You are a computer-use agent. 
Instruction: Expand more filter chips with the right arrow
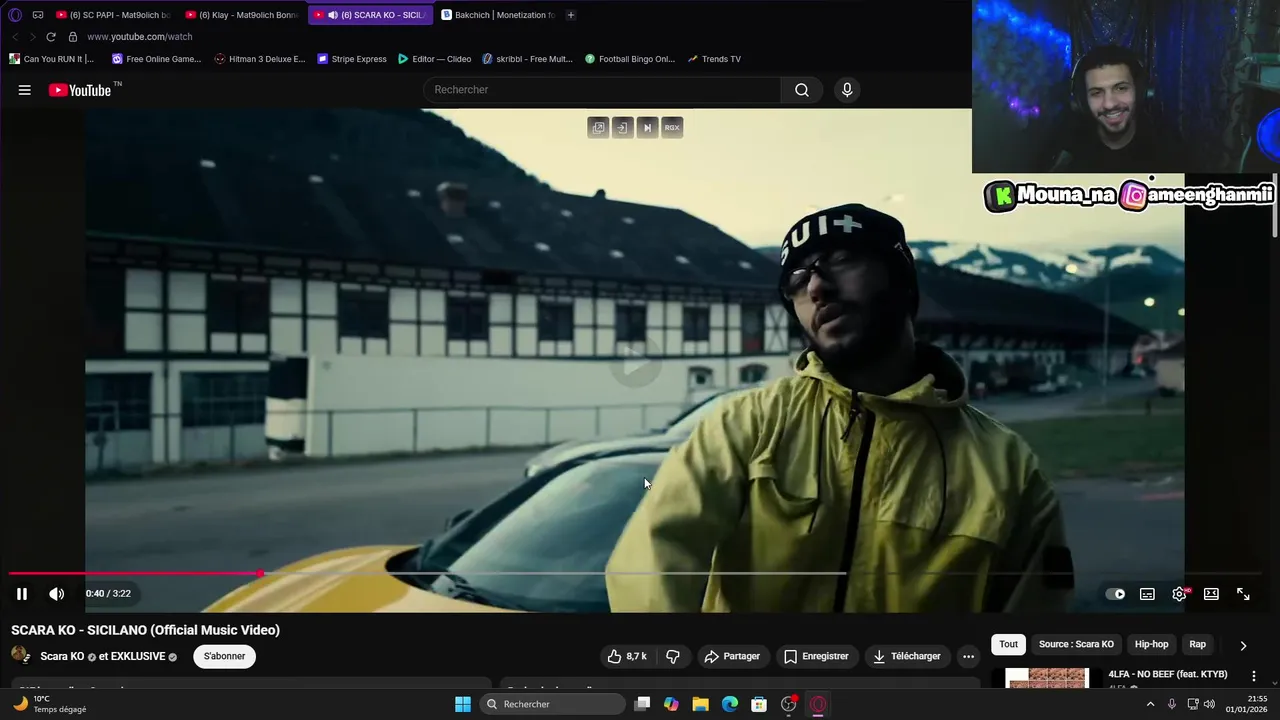click(x=1243, y=645)
